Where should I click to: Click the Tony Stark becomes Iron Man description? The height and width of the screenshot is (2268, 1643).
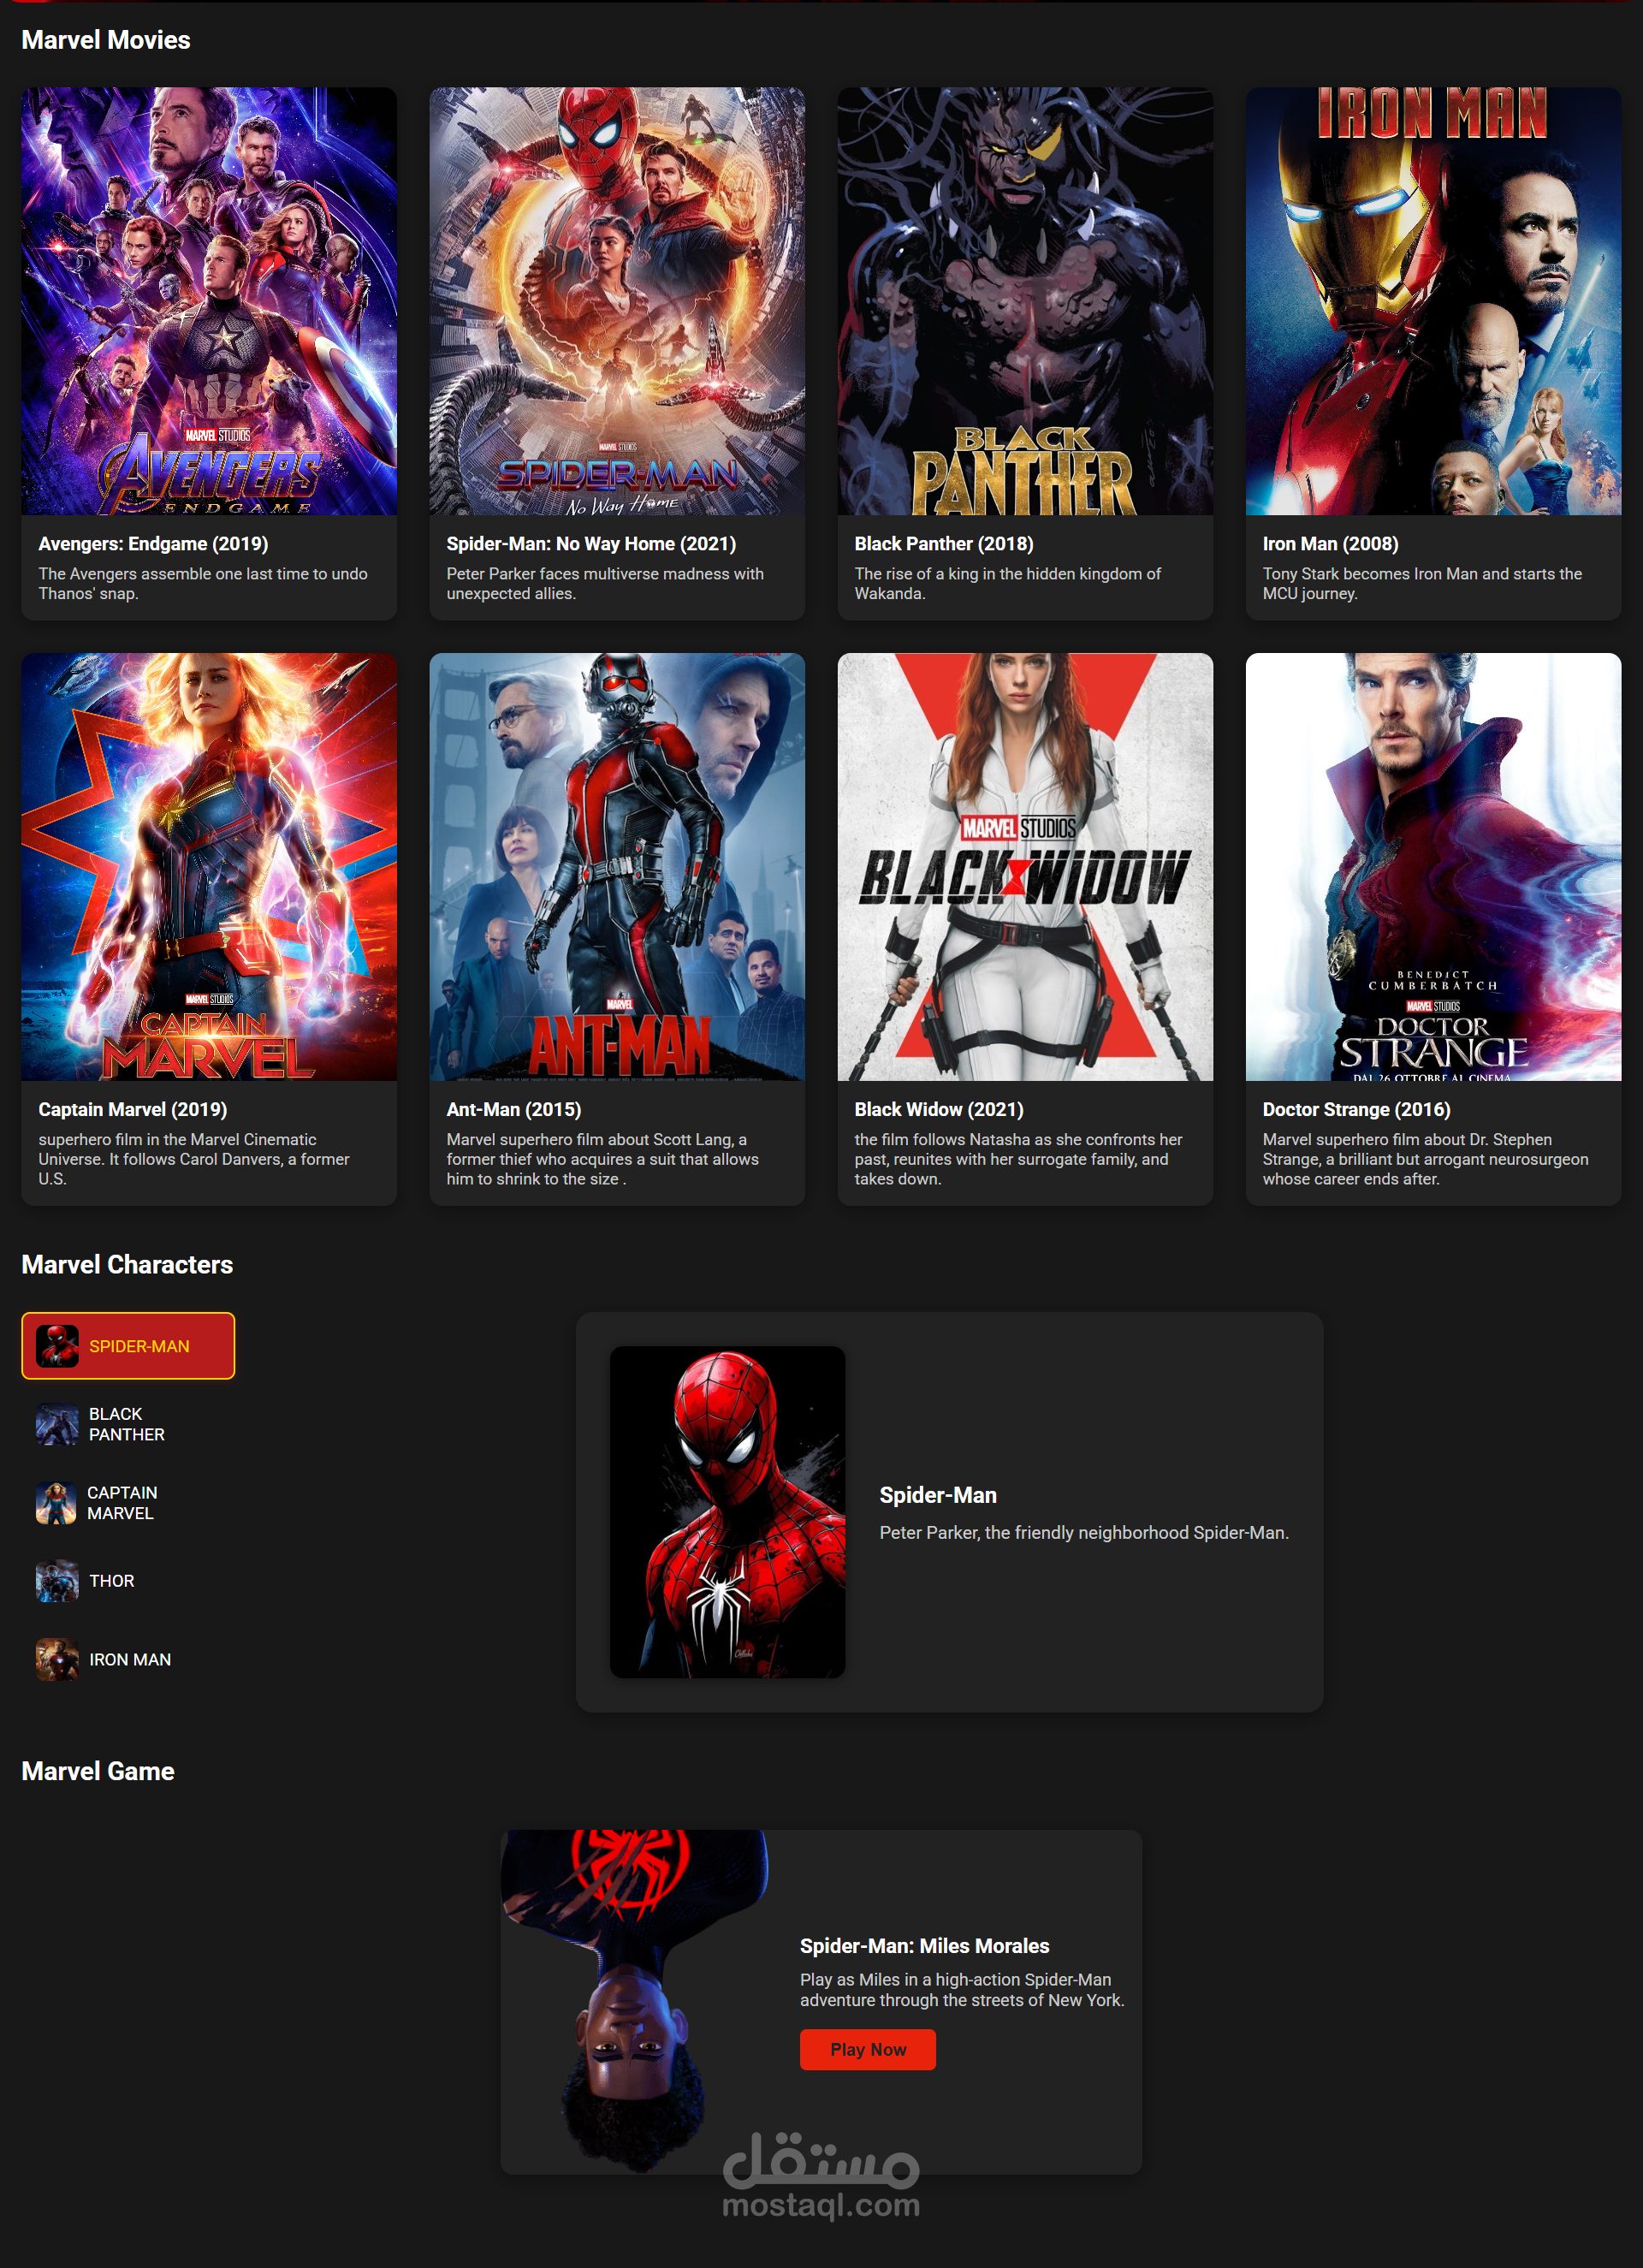click(x=1422, y=584)
